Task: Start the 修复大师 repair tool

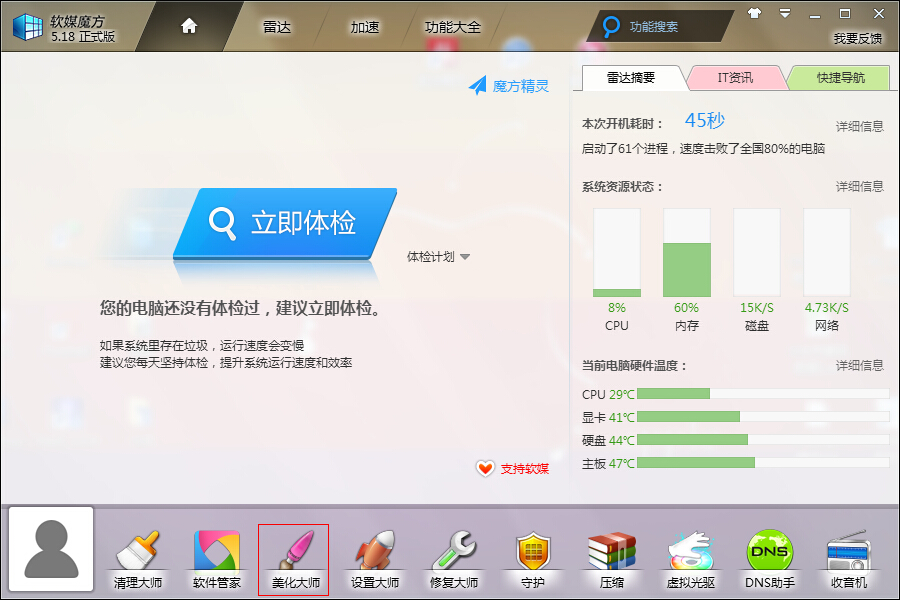Action: (x=452, y=552)
